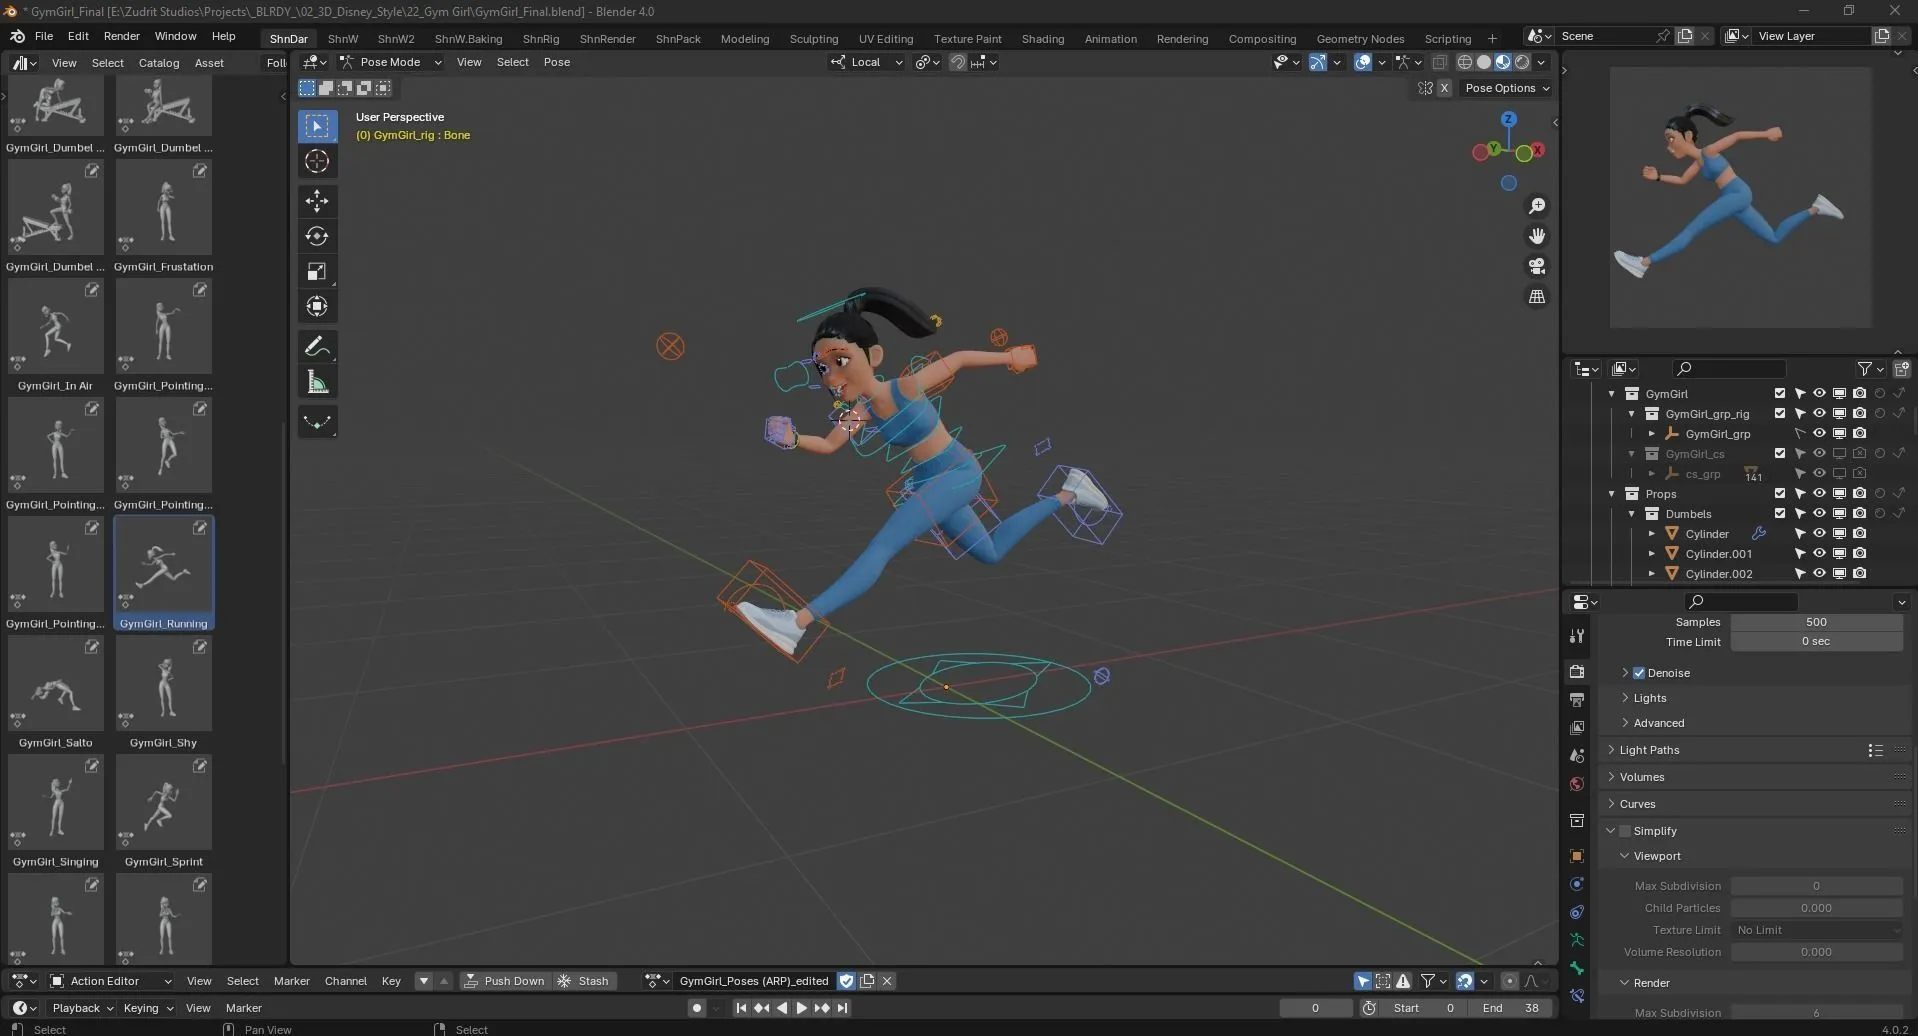The width and height of the screenshot is (1918, 1036).
Task: Expand the Light Paths panel
Action: pos(1612,749)
